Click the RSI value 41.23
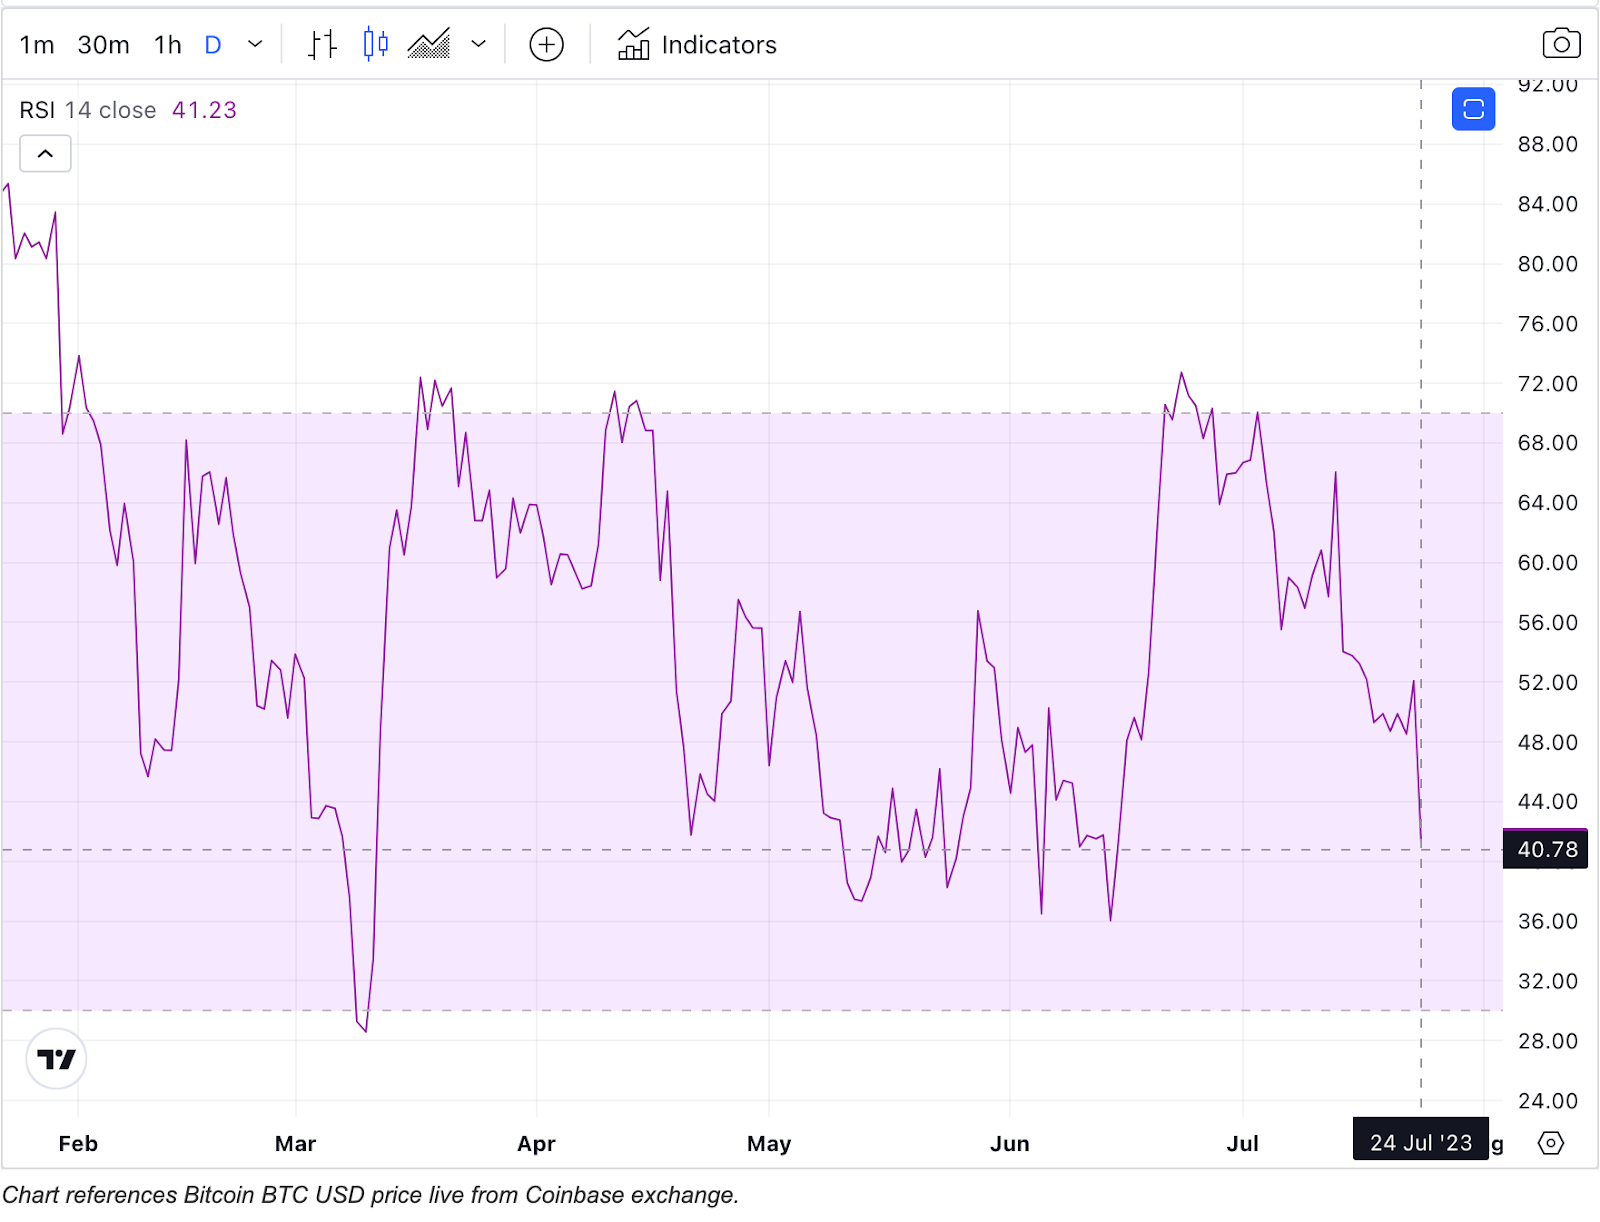1600x1222 pixels. (204, 110)
